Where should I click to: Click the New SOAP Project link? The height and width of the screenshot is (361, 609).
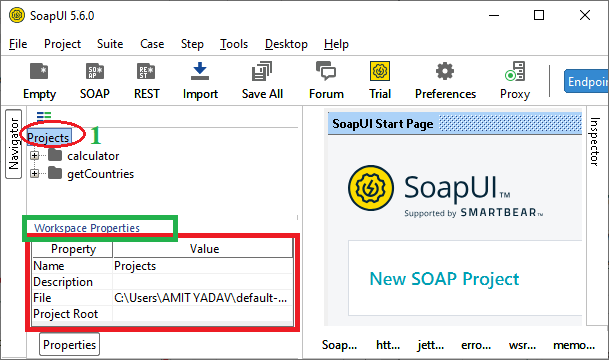point(444,279)
